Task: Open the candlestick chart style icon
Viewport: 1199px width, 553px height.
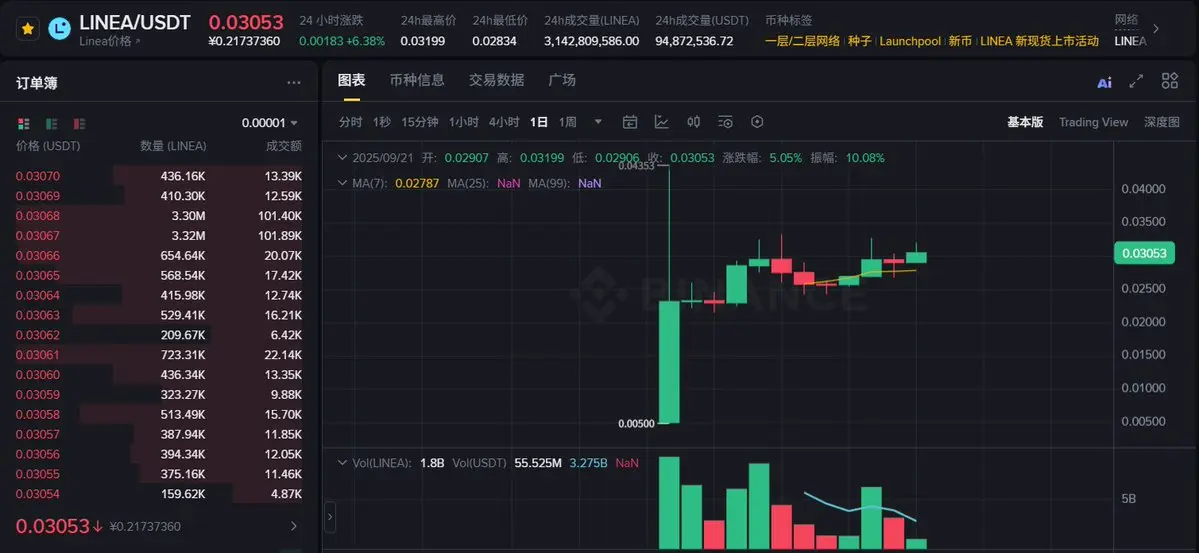Action: tap(694, 122)
